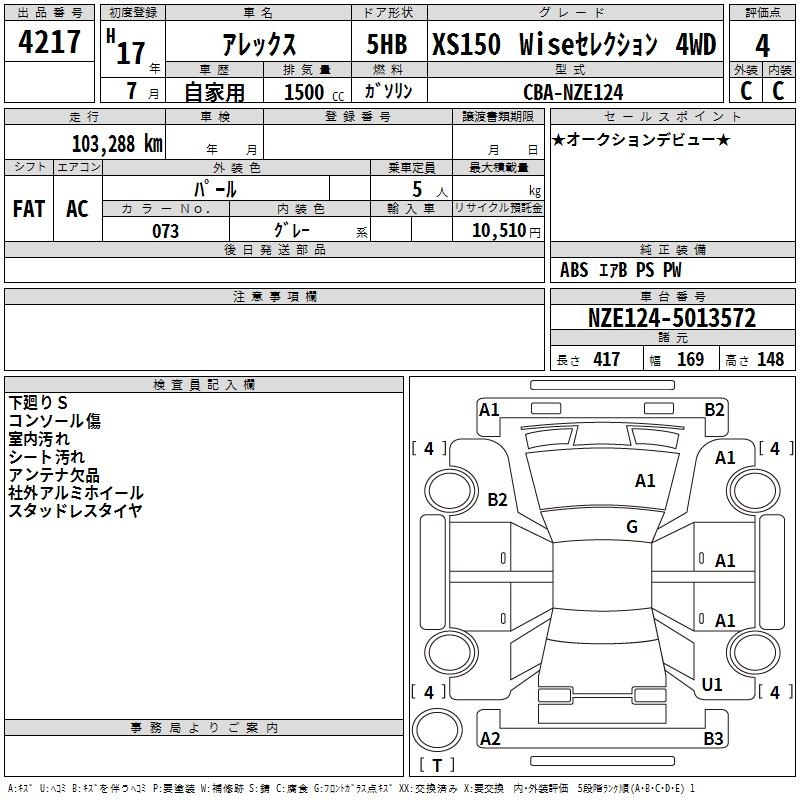The width and height of the screenshot is (800, 800).
Task: Click the B3 mark on rear bumper
Action: coord(714,738)
